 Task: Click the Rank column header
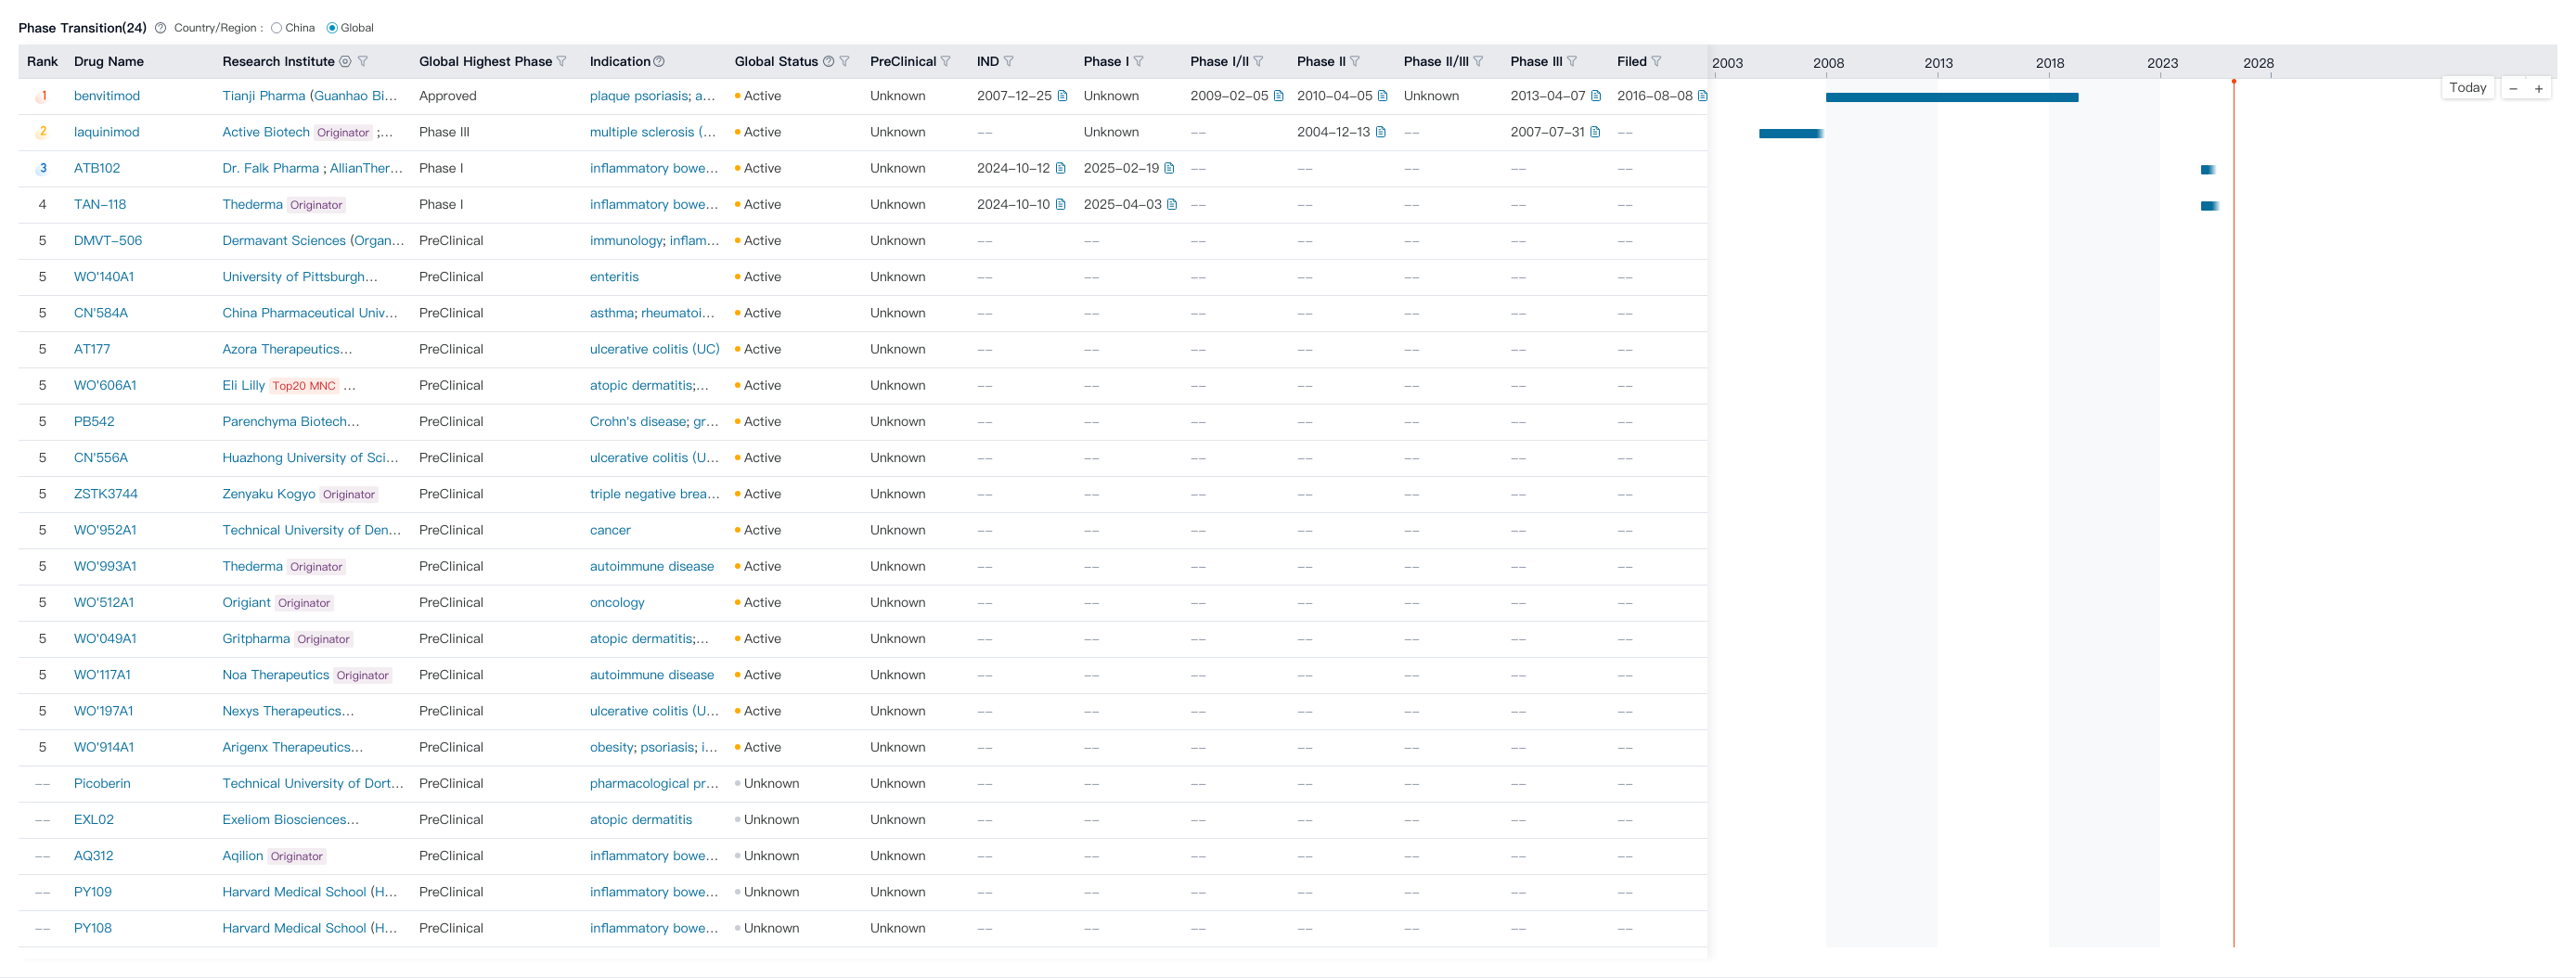(x=42, y=62)
